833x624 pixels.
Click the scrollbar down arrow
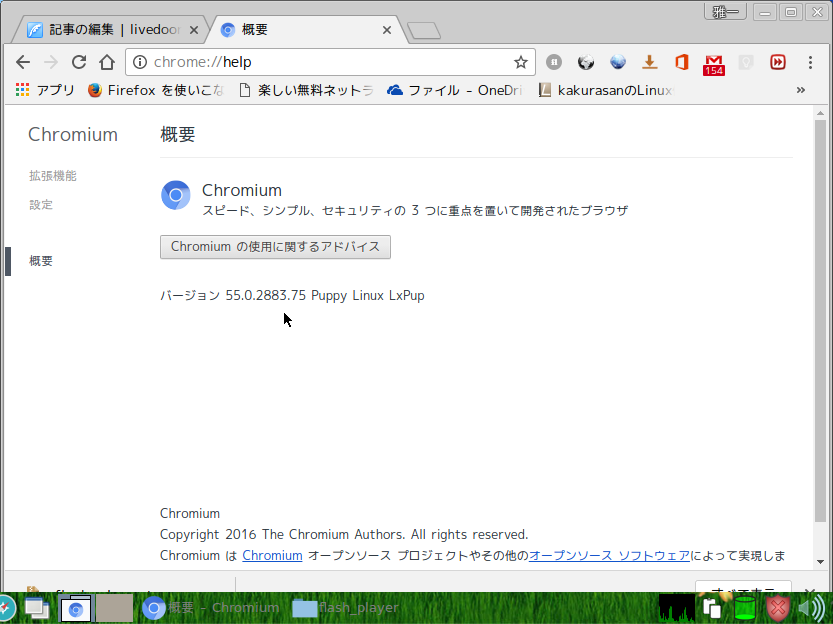[820, 562]
